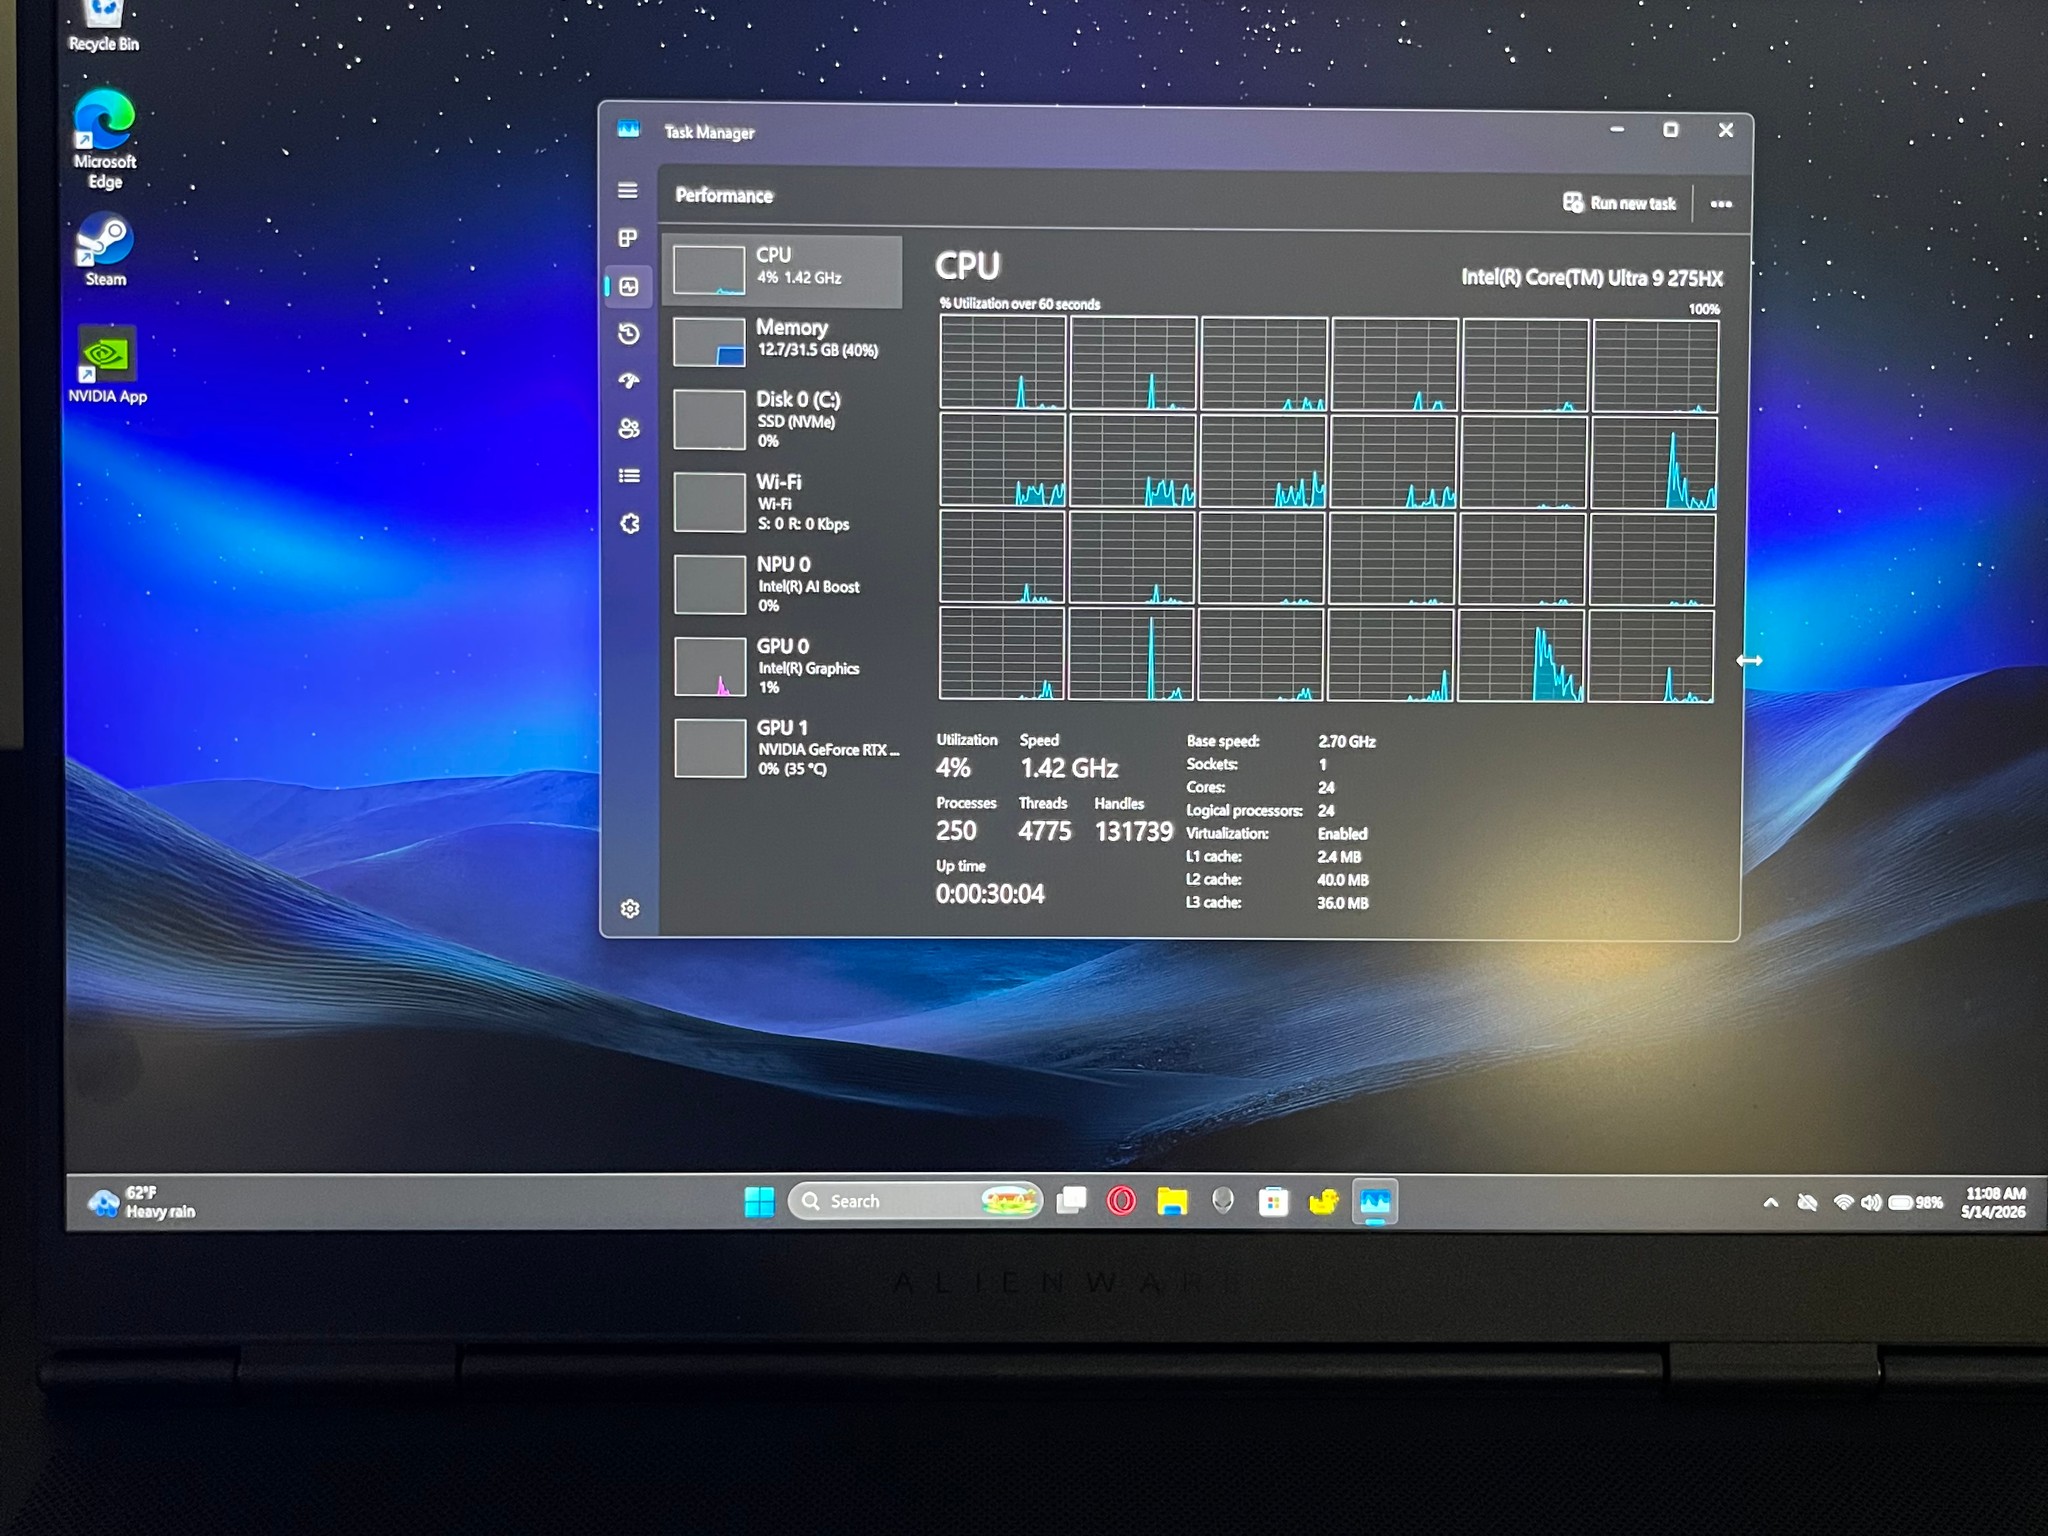This screenshot has height=1536, width=2048.
Task: Select the Wi-Fi performance entry
Action: tap(783, 502)
